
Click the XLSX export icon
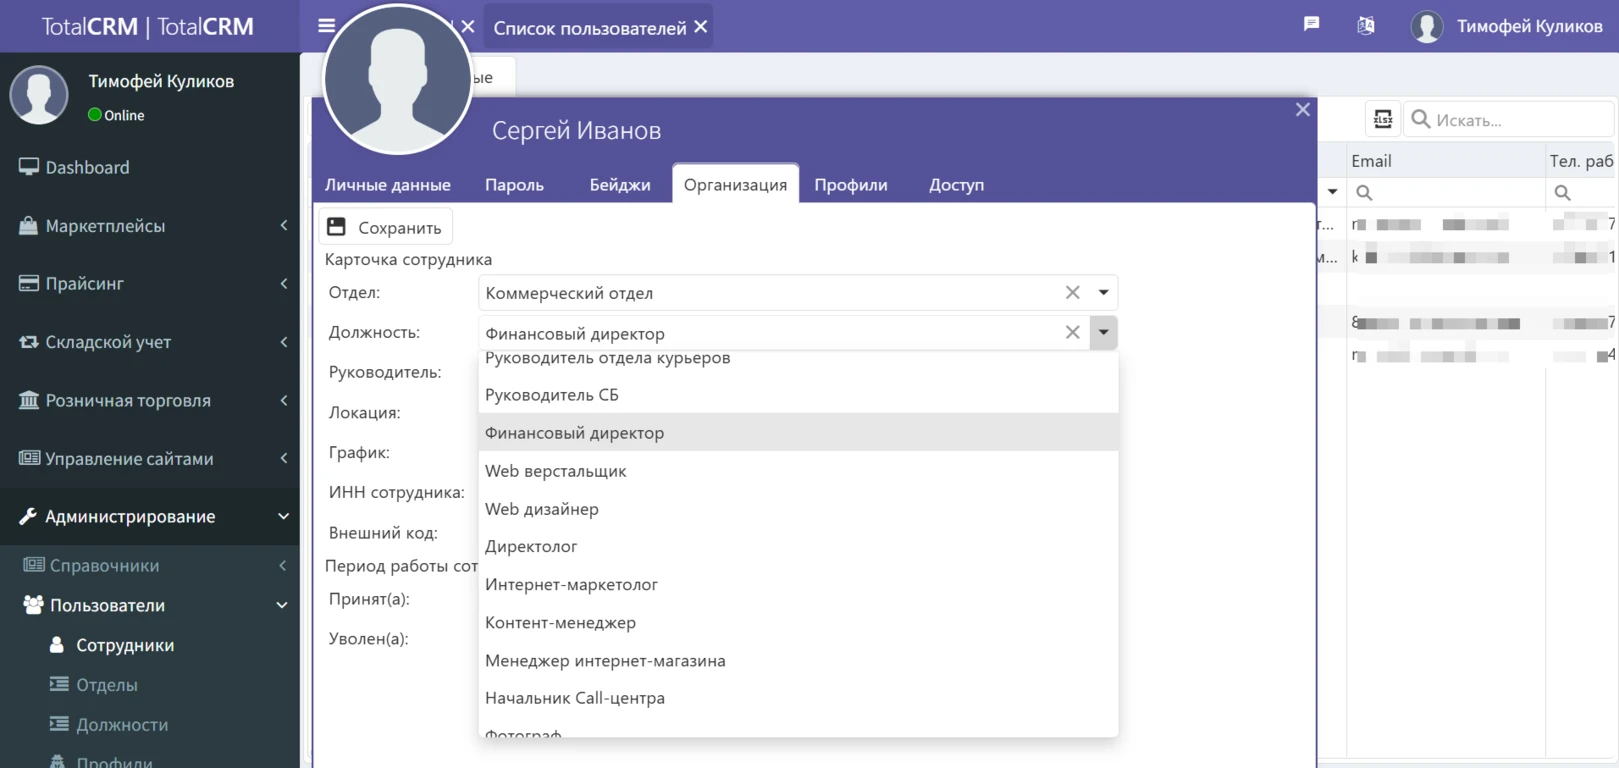pyautogui.click(x=1382, y=120)
